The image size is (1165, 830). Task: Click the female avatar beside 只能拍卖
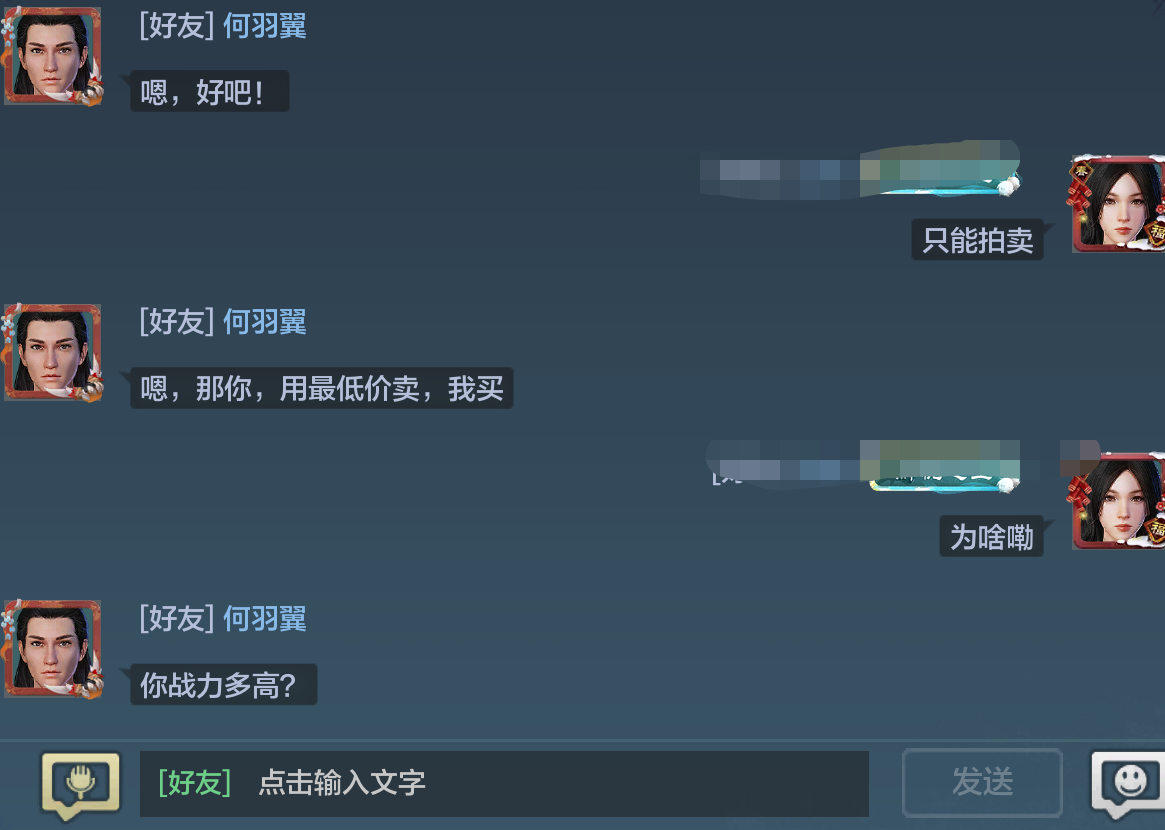coord(1118,204)
